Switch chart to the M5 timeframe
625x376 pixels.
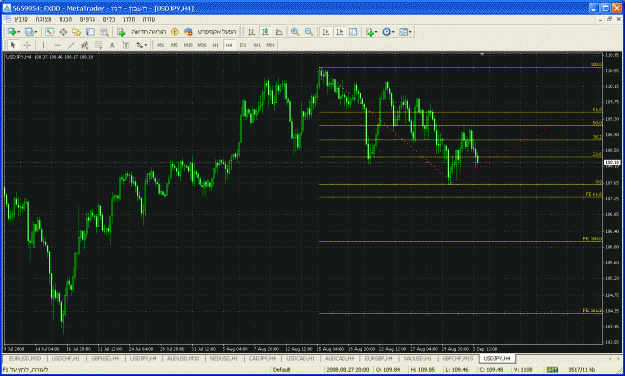tap(174, 45)
